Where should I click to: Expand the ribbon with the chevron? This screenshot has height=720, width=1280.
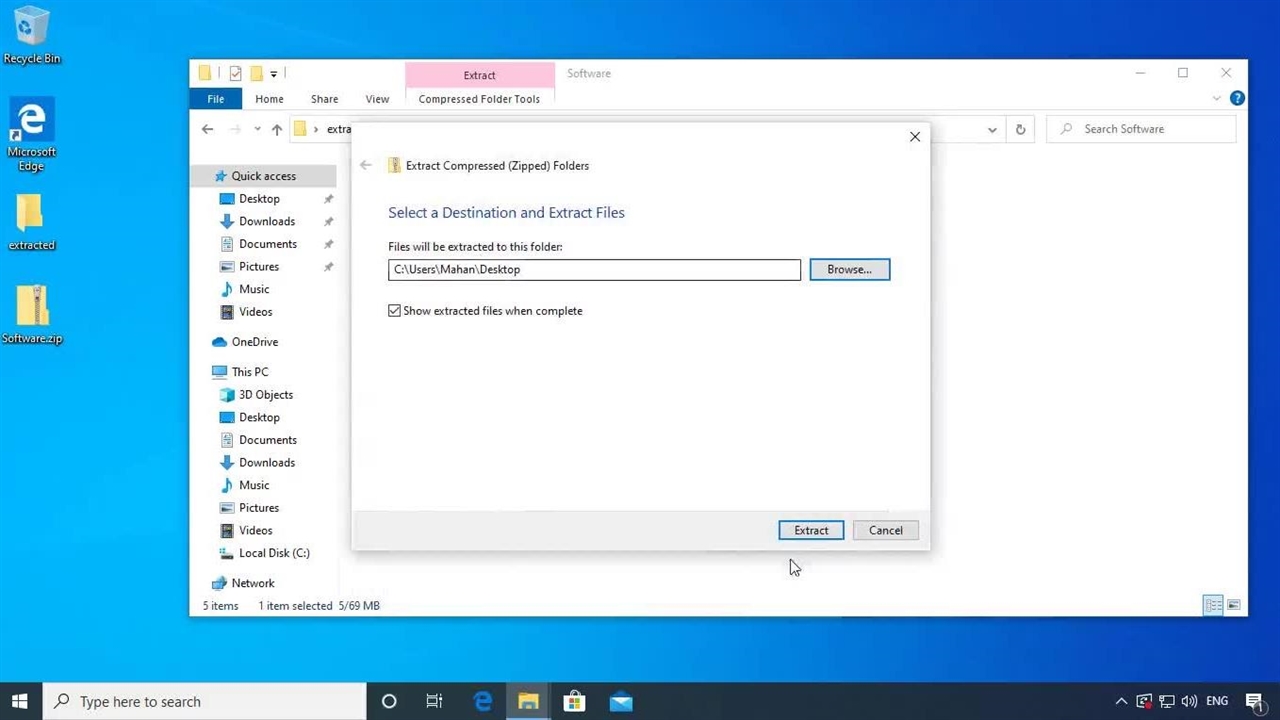tap(1217, 98)
